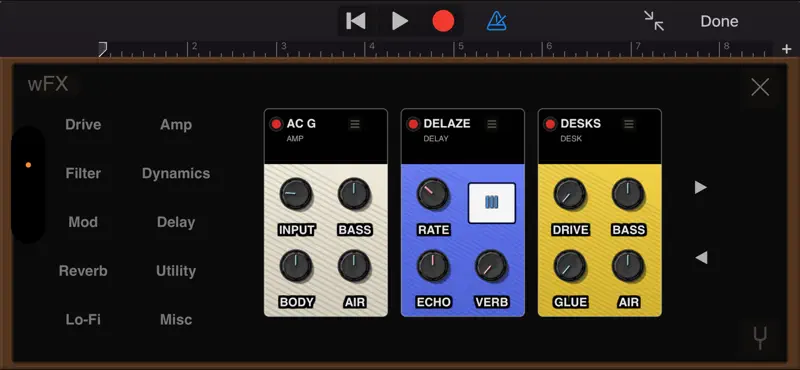The height and width of the screenshot is (370, 800).
Task: Toggle the blue metronome icon
Action: [x=496, y=21]
